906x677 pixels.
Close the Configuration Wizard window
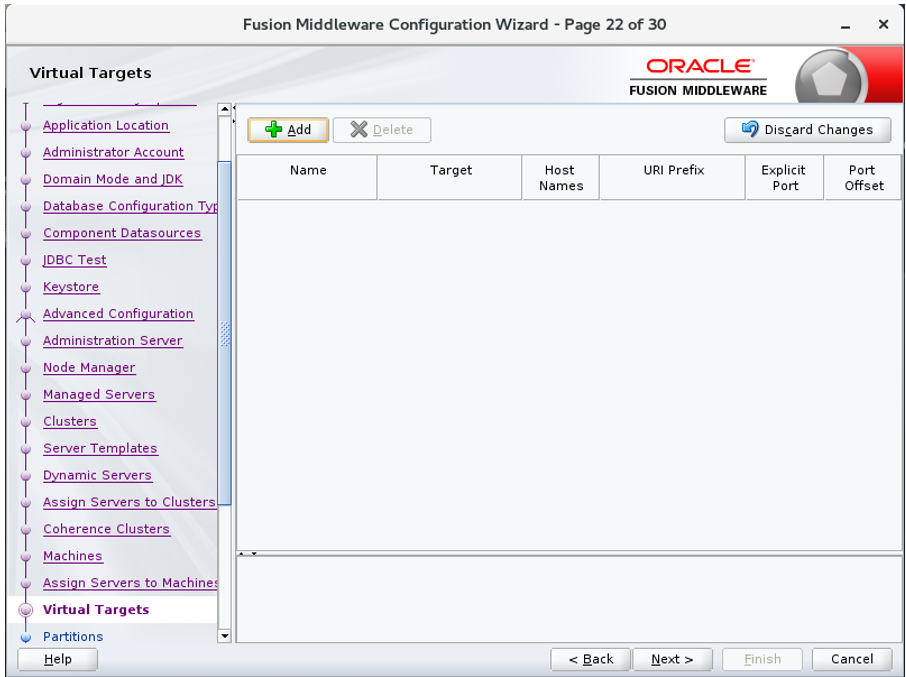point(883,24)
